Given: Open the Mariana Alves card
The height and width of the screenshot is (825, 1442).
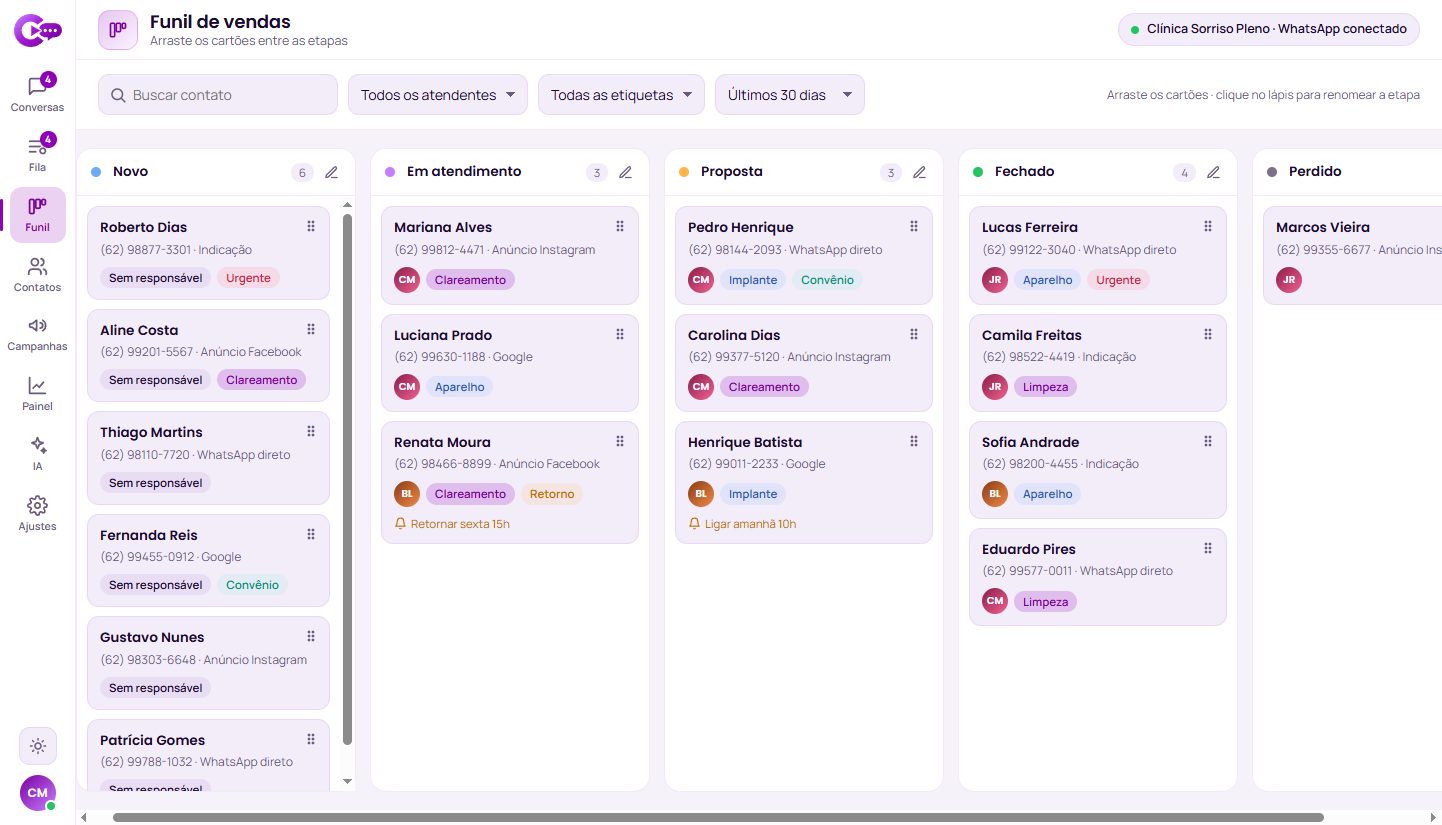Looking at the screenshot, I should 510,255.
